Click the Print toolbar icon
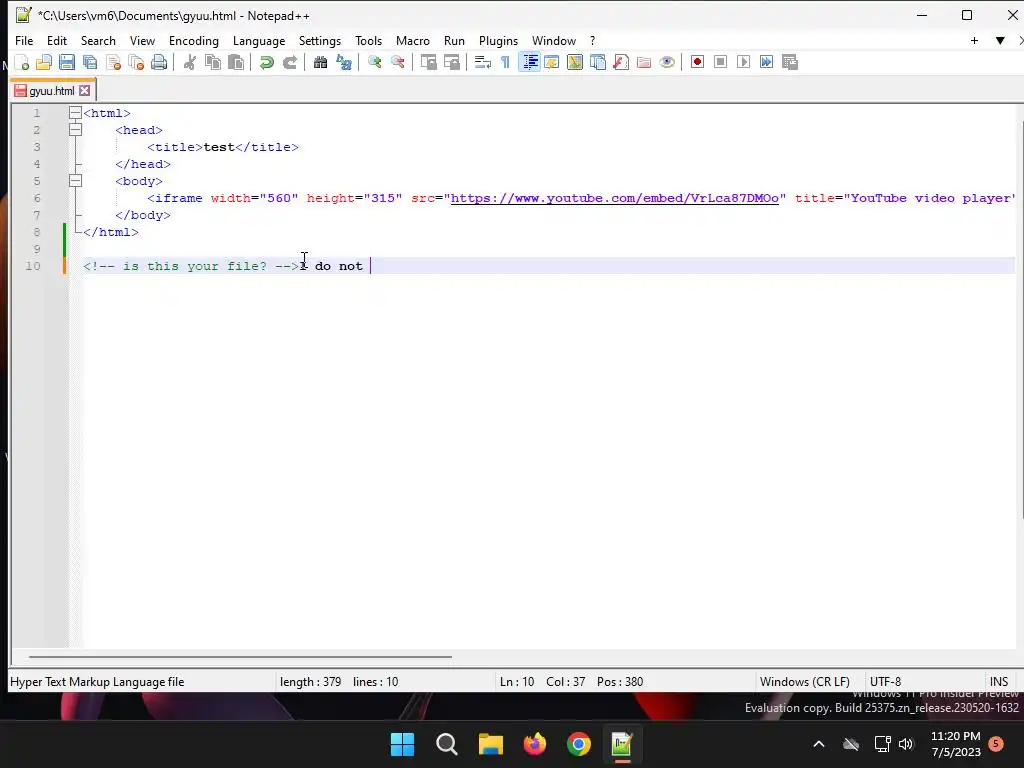 click(159, 62)
